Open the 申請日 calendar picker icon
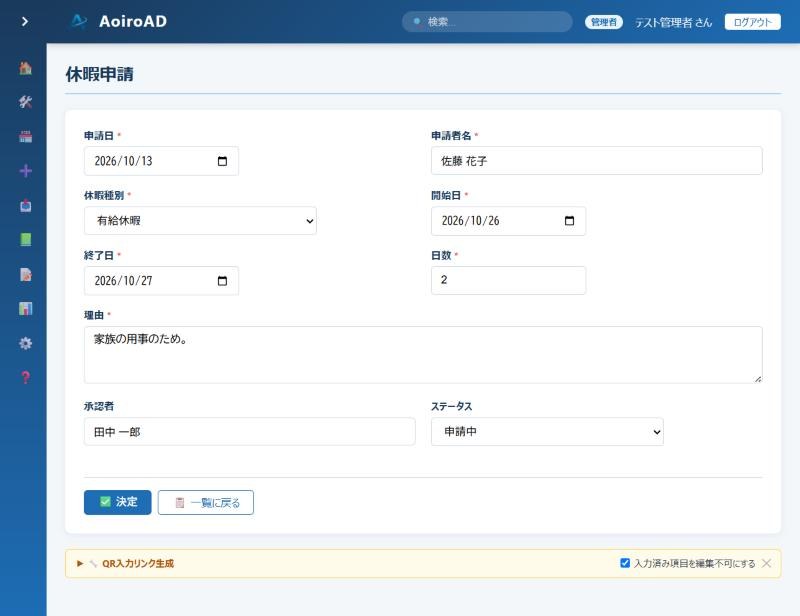 click(222, 161)
